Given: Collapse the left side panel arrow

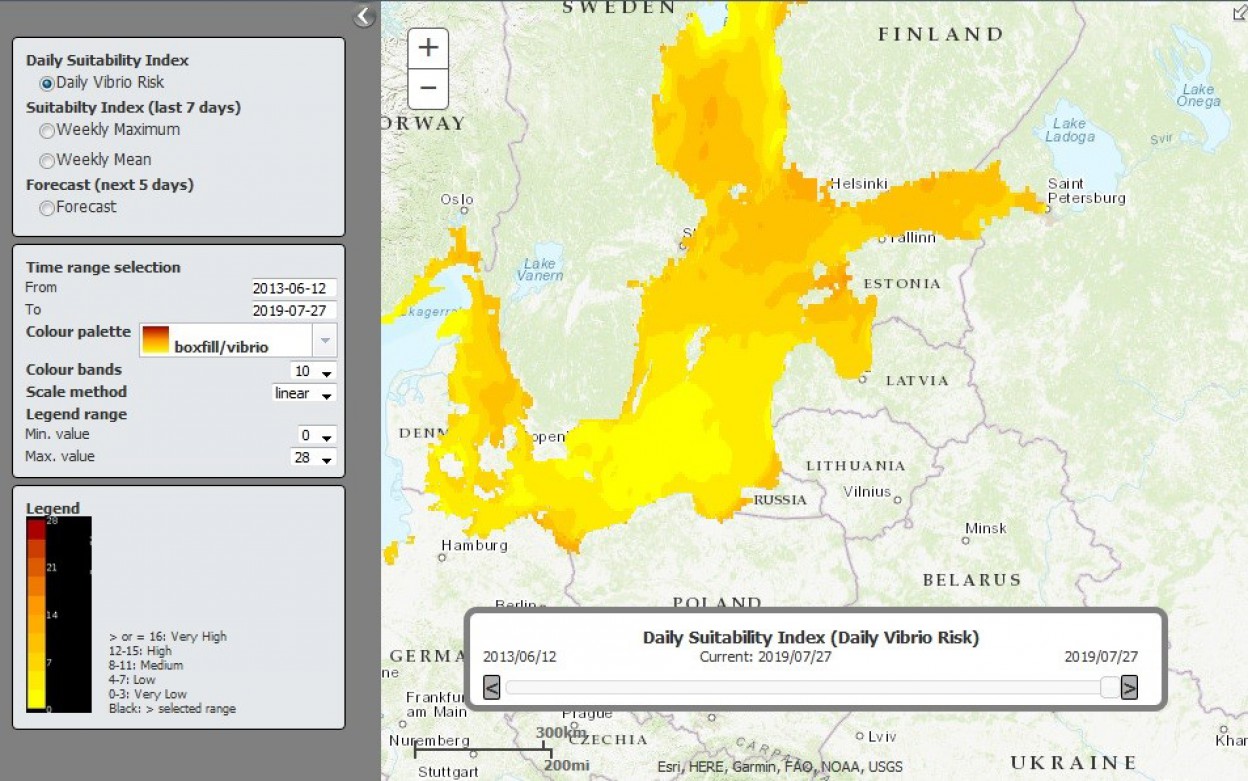Looking at the screenshot, I should click(364, 15).
